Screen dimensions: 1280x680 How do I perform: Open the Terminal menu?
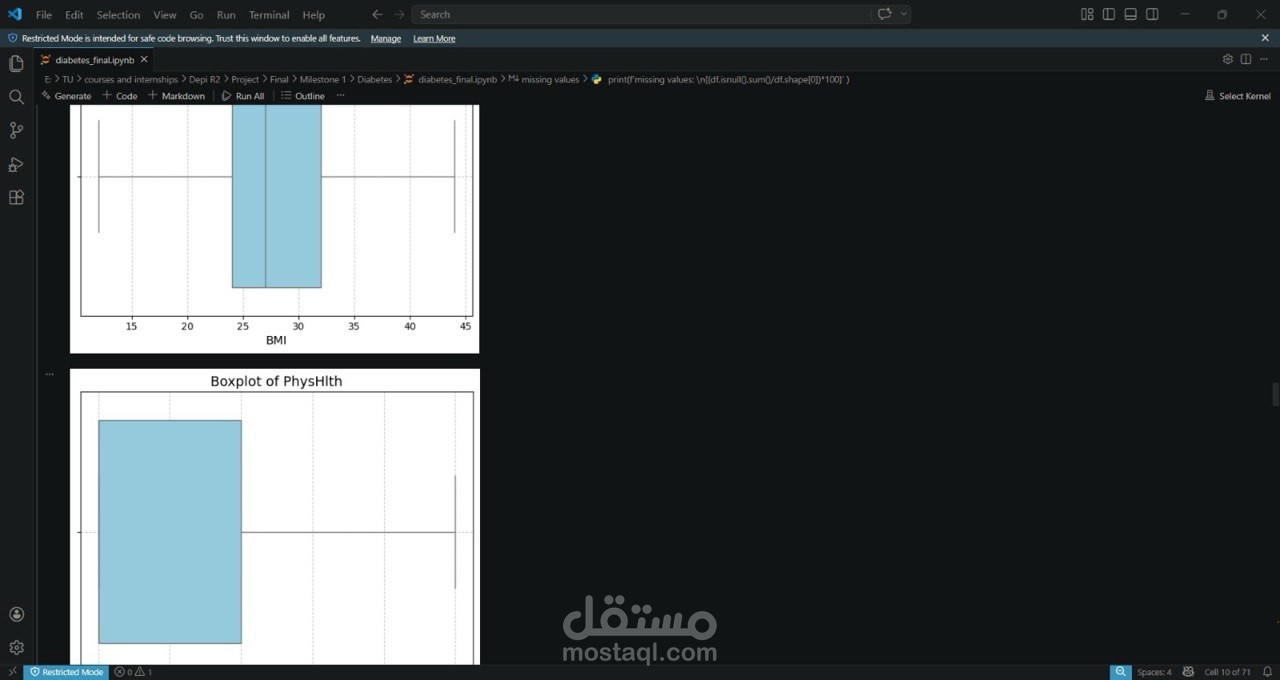pos(268,15)
